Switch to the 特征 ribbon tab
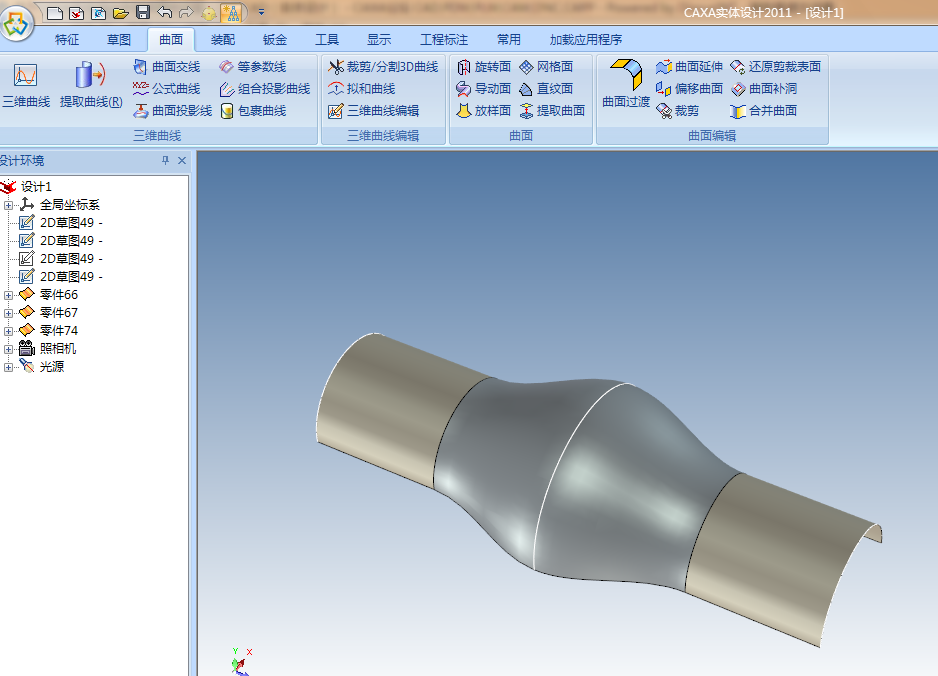The height and width of the screenshot is (676, 938). [x=67, y=40]
